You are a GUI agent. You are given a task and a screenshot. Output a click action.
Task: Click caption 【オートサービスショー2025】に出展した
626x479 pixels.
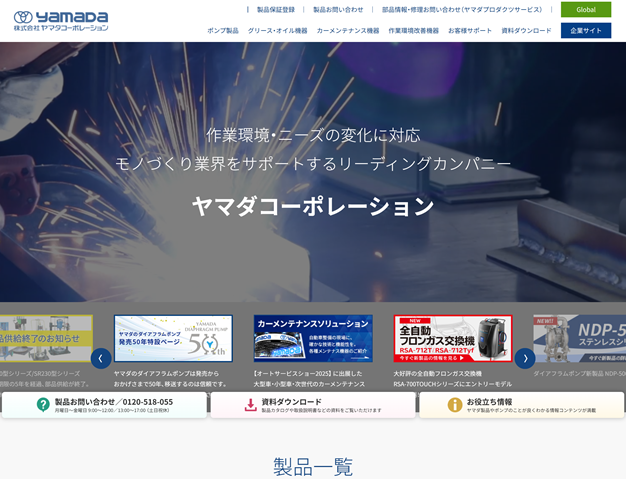pos(308,374)
